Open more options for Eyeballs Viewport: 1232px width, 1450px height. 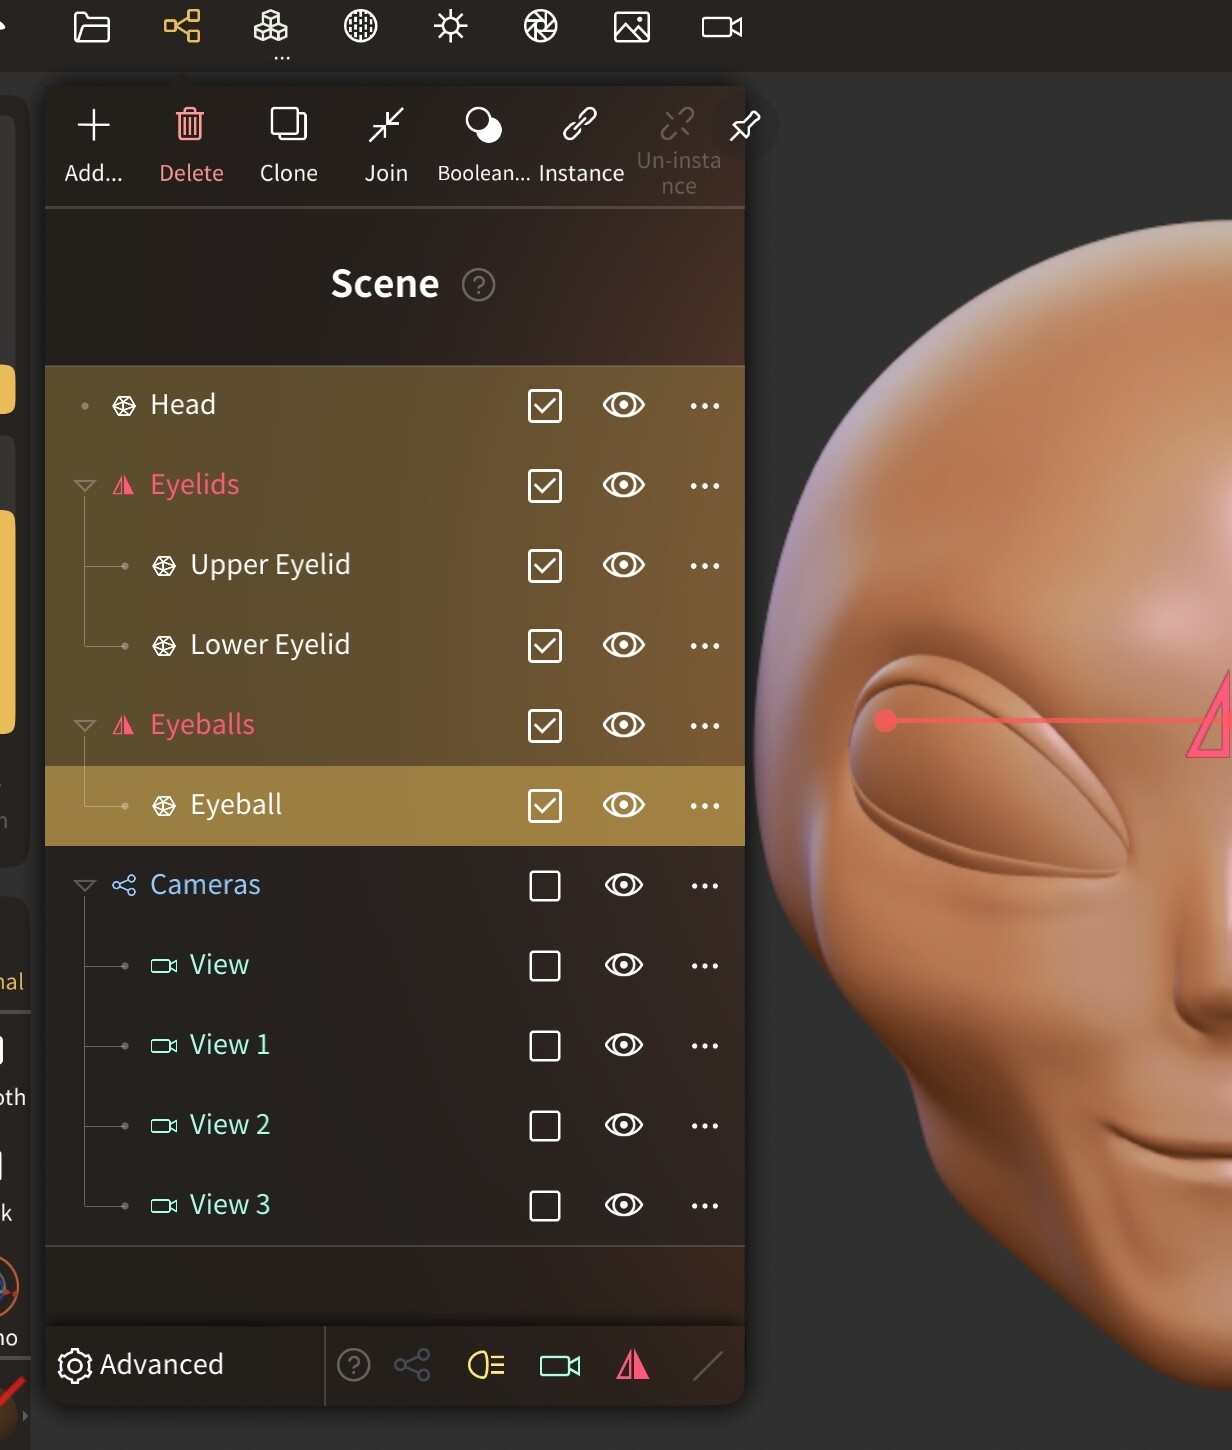pyautogui.click(x=705, y=726)
